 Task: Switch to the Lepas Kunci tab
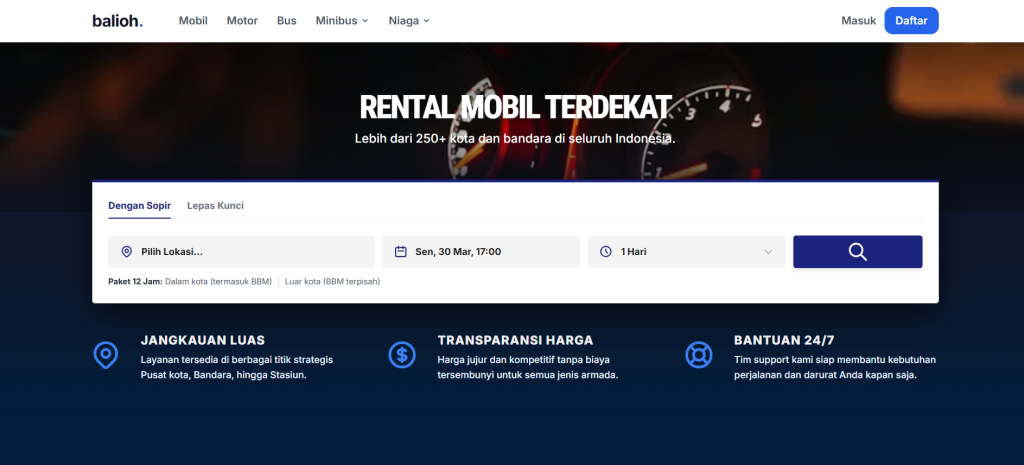215,206
